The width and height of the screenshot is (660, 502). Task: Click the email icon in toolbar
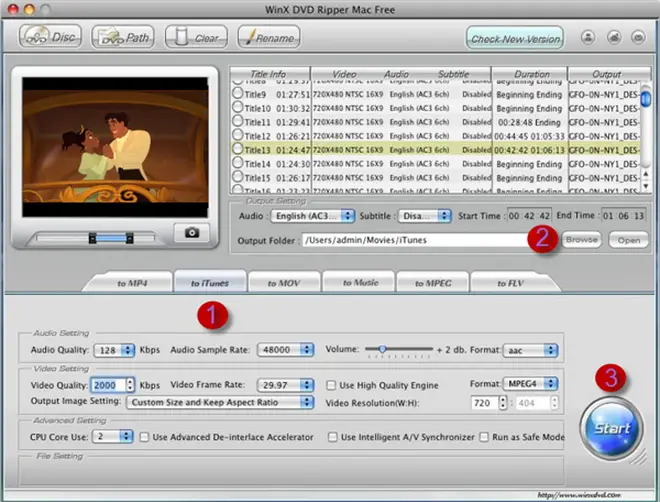639,37
